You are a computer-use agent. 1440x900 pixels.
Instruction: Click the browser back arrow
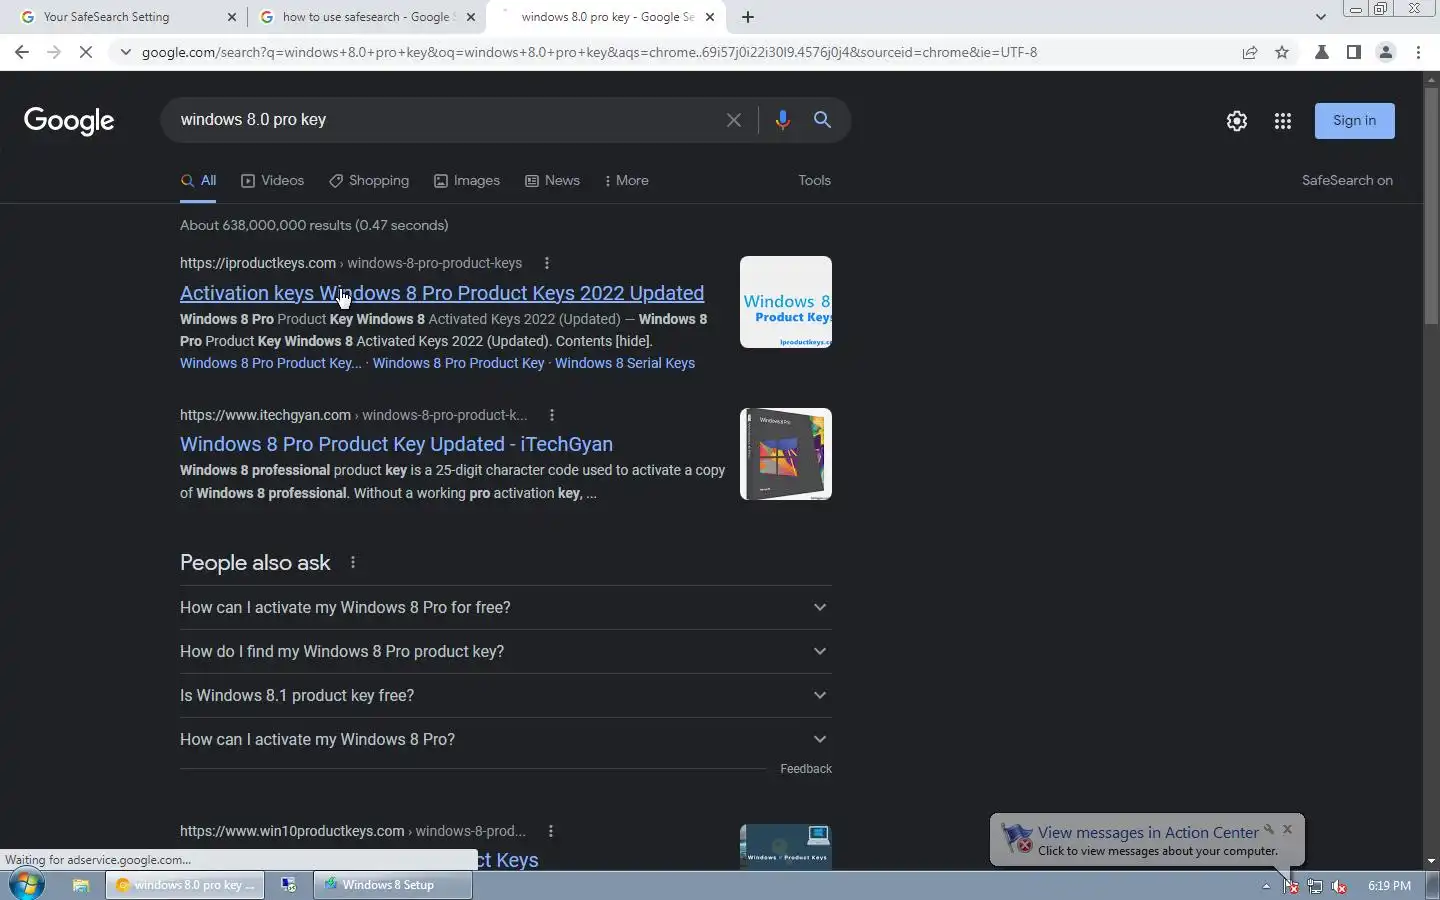[x=22, y=52]
